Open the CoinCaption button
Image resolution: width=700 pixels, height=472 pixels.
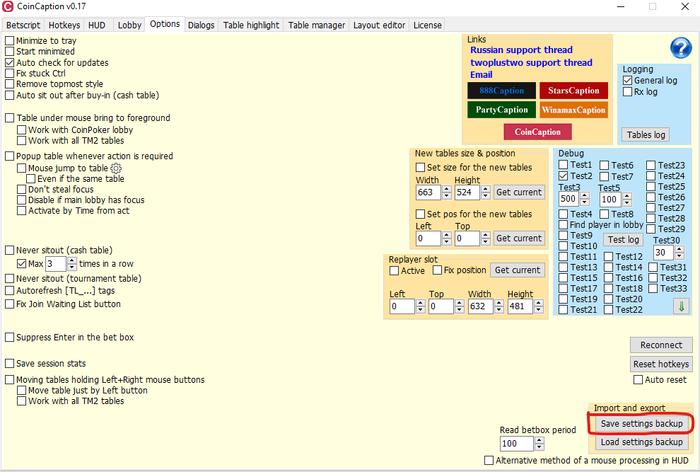537,132
